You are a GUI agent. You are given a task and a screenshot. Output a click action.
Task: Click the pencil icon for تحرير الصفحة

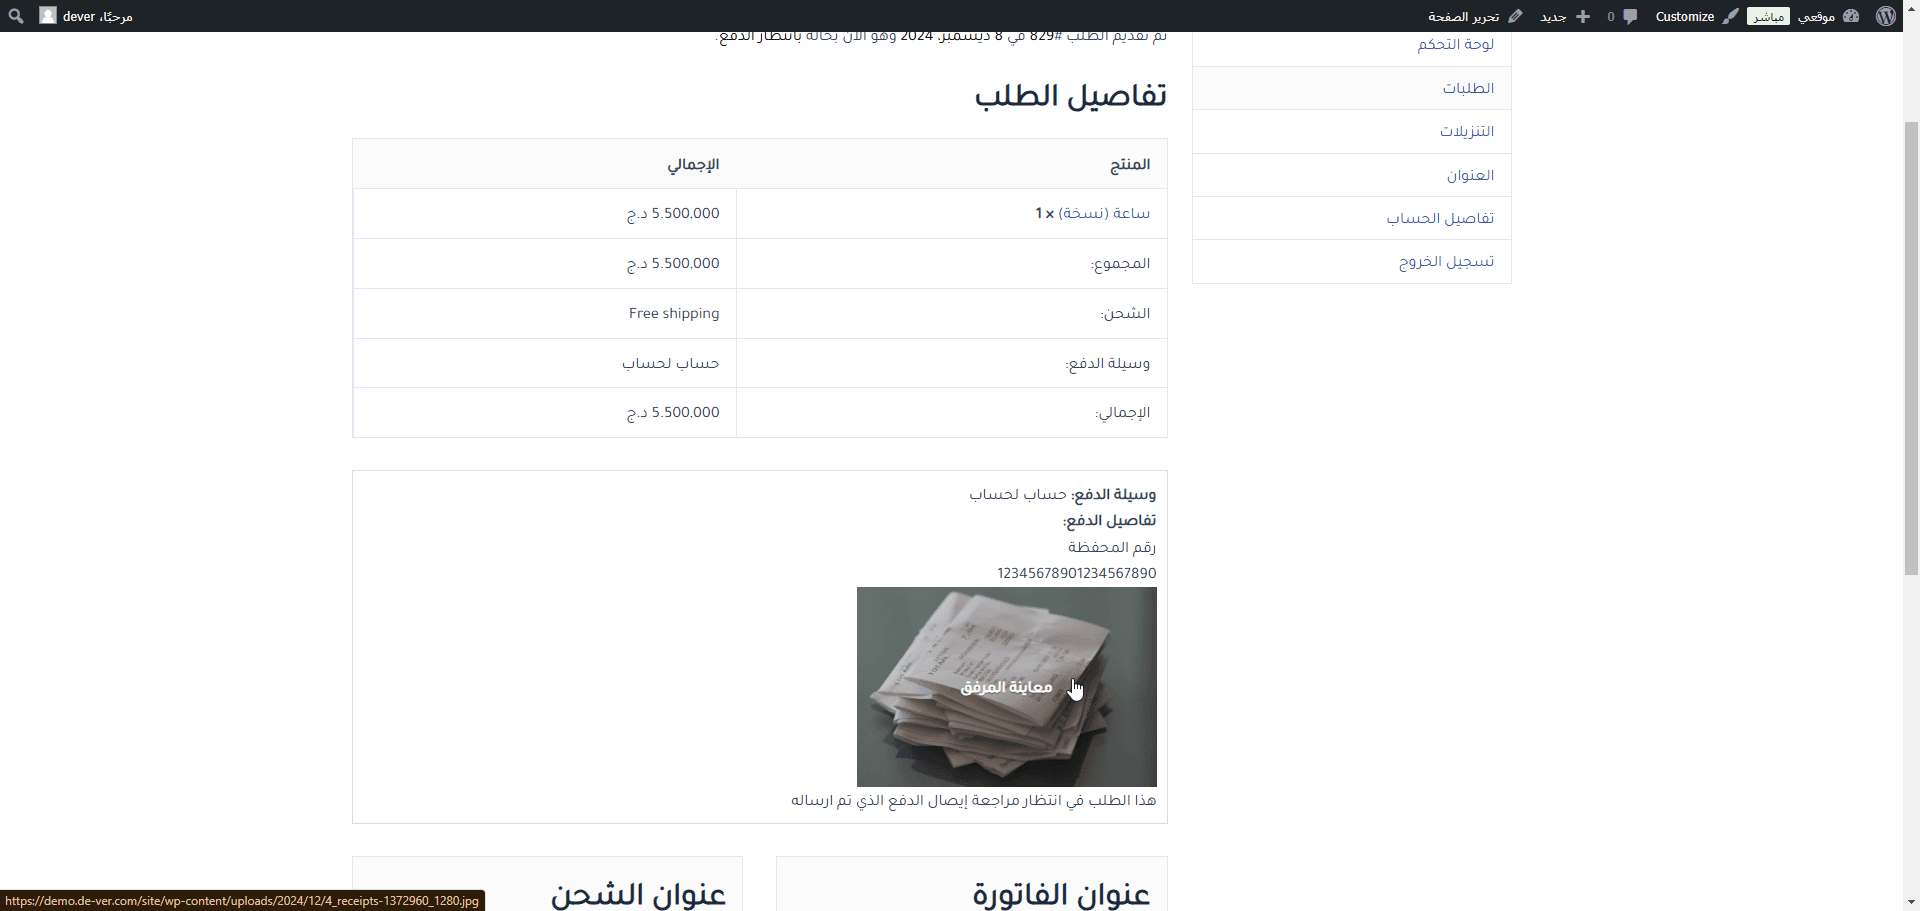[x=1516, y=16]
